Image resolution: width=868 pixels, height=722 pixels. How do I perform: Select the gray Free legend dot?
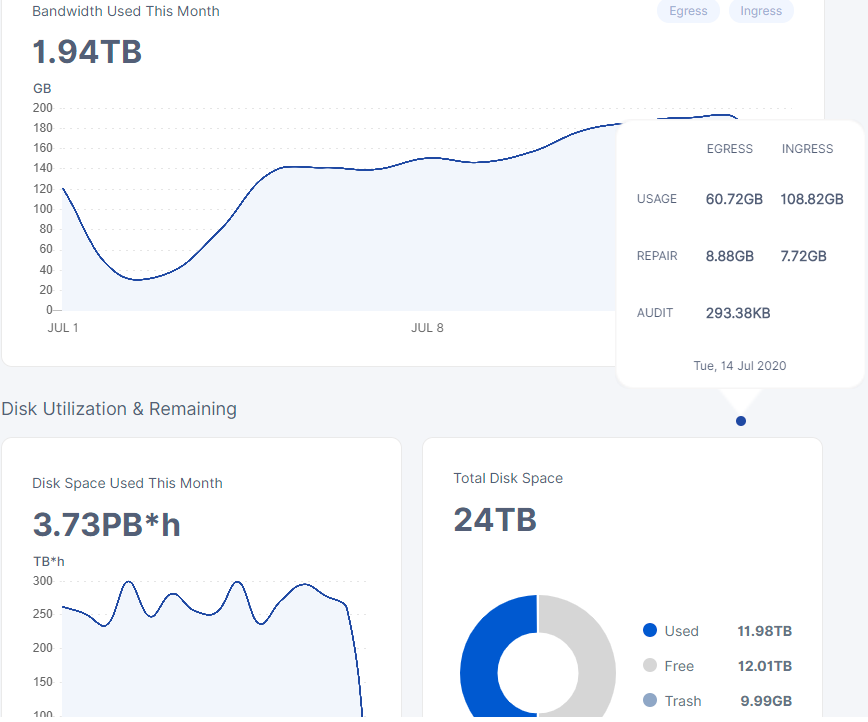[x=650, y=666]
